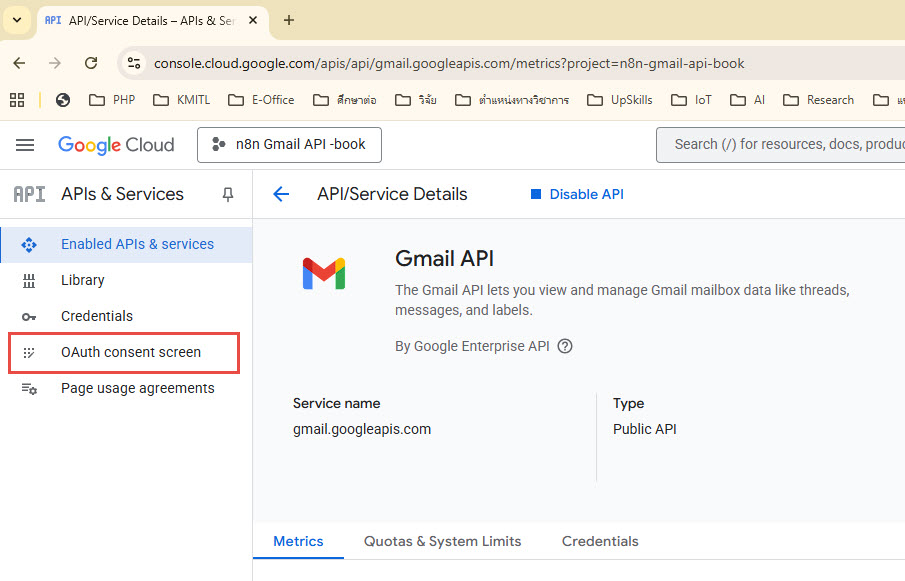Click the site information icon in address bar

pos(134,63)
